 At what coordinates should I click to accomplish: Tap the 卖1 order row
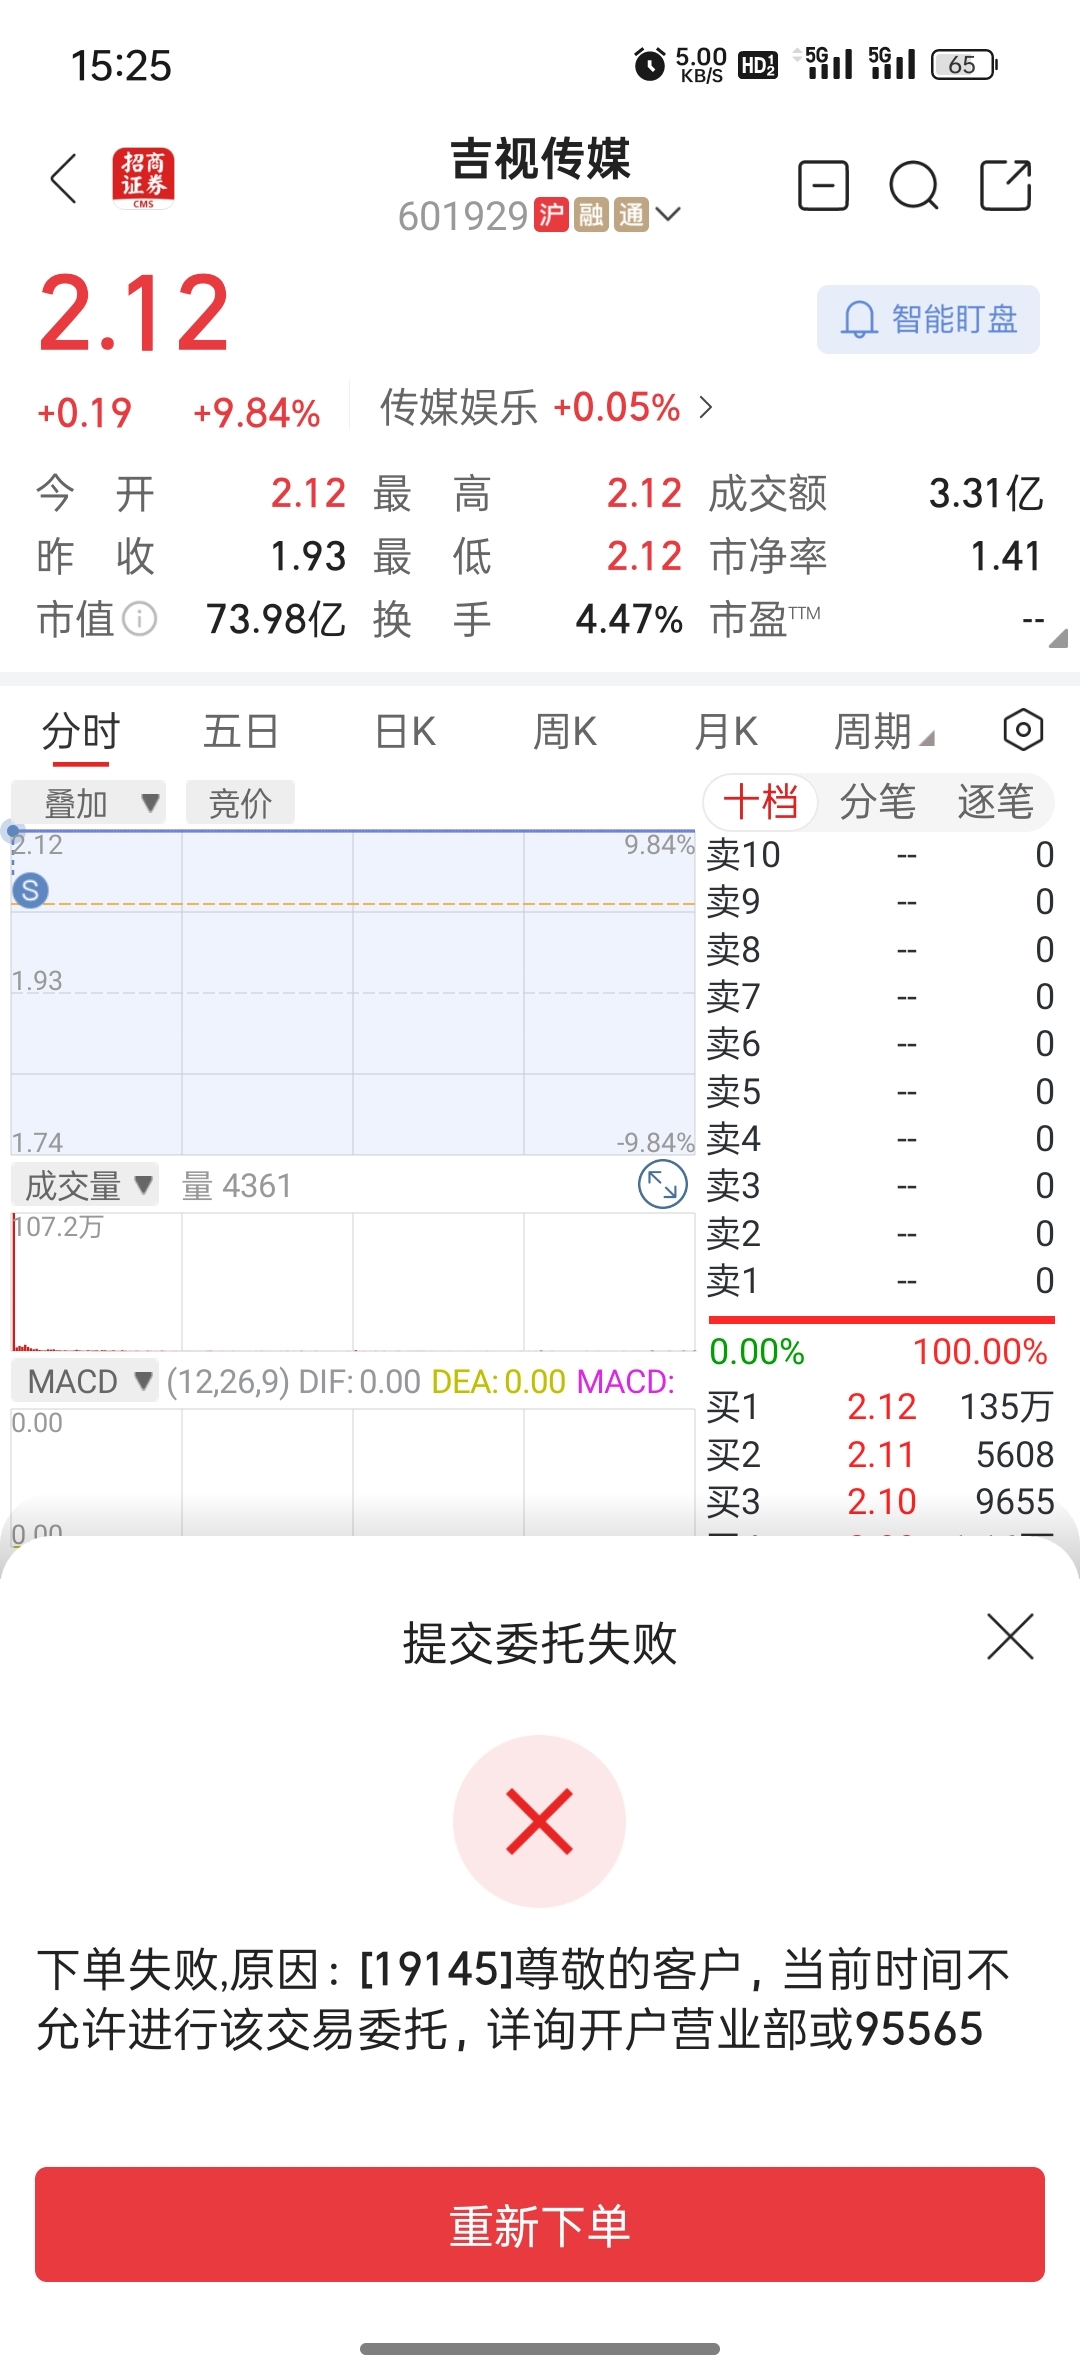pyautogui.click(x=880, y=1280)
